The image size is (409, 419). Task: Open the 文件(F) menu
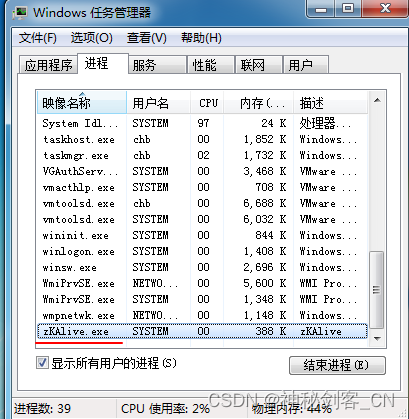point(37,38)
